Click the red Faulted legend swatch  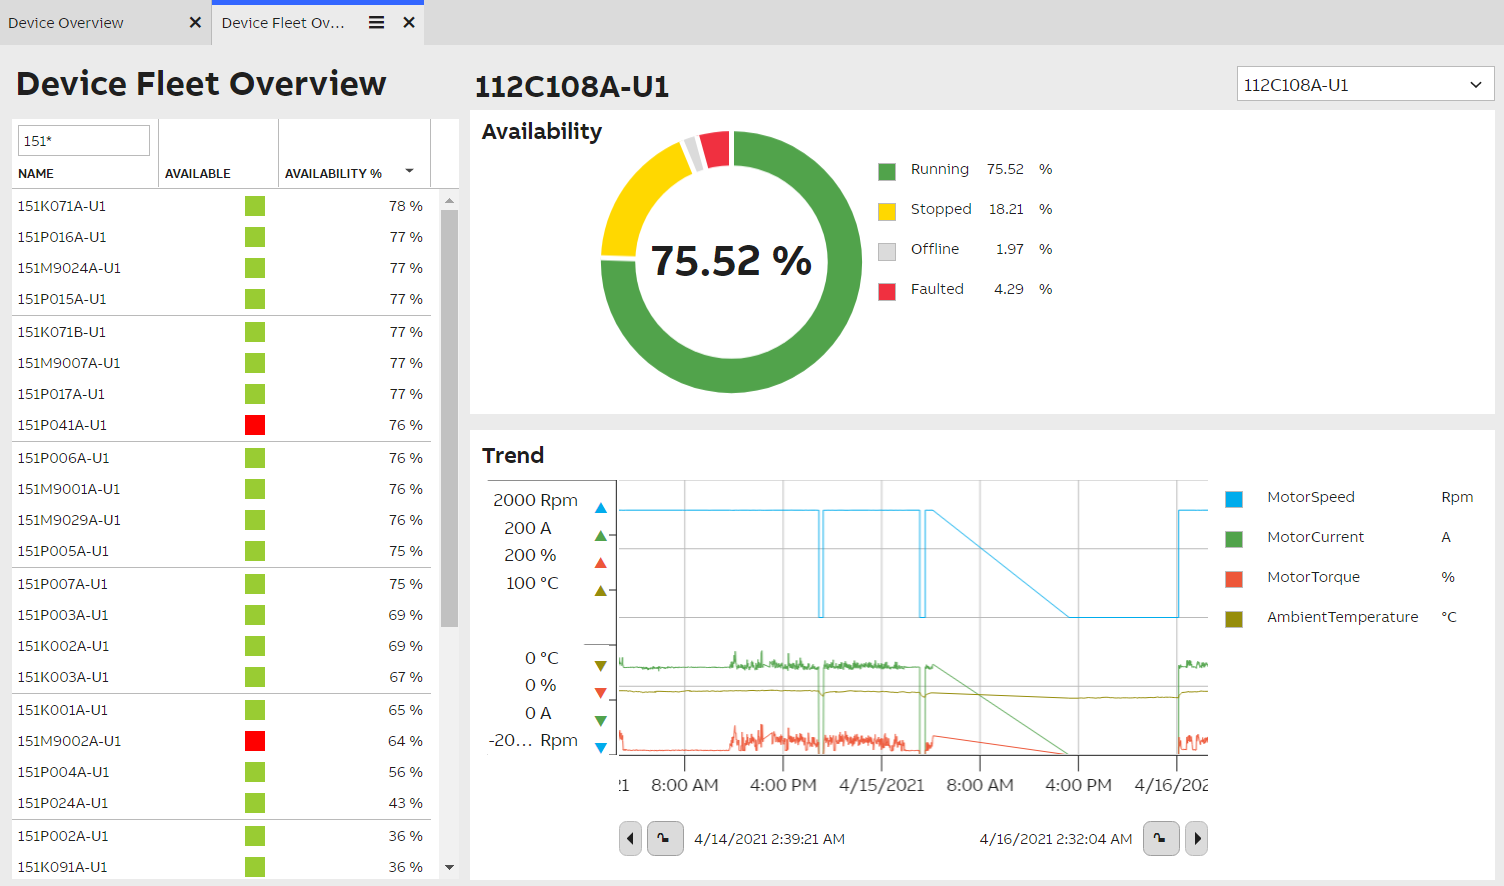coord(887,292)
